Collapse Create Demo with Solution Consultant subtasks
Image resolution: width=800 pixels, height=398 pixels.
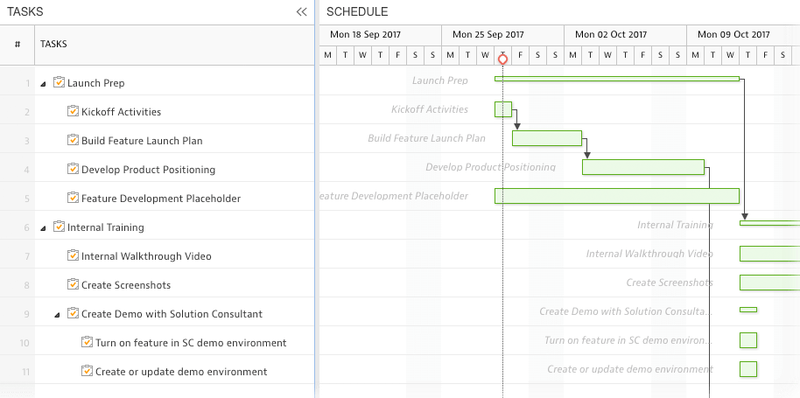click(x=58, y=315)
